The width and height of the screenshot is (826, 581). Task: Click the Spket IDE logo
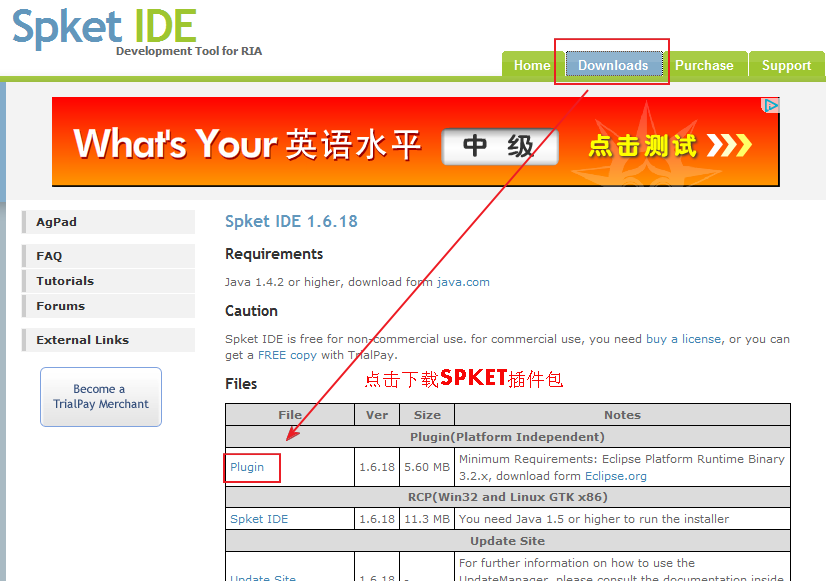pos(104,27)
